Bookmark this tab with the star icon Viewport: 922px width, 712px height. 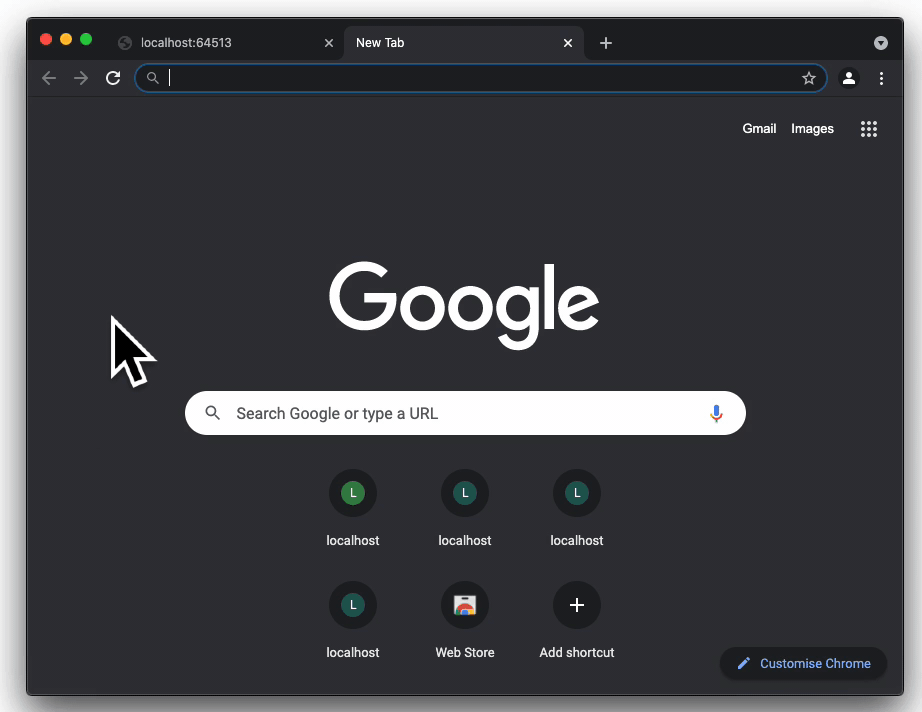[809, 78]
